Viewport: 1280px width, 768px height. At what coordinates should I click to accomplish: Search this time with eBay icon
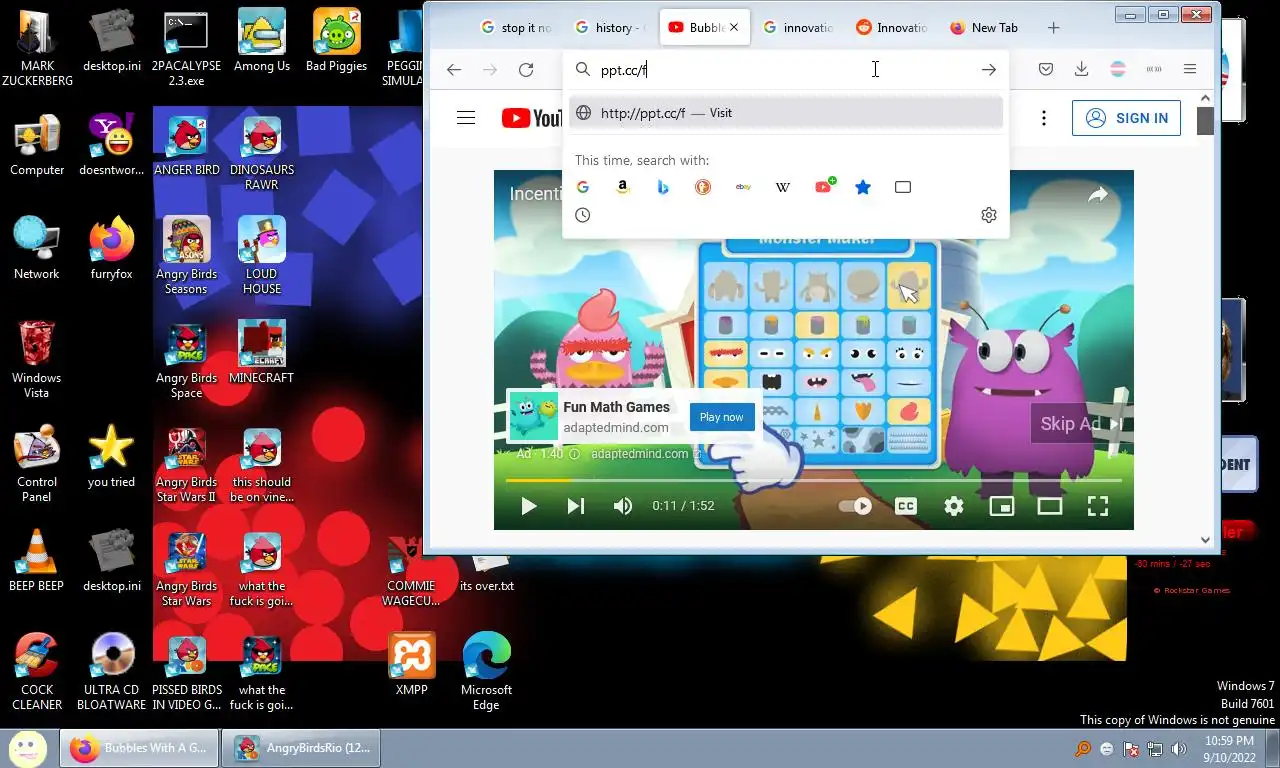point(743,187)
